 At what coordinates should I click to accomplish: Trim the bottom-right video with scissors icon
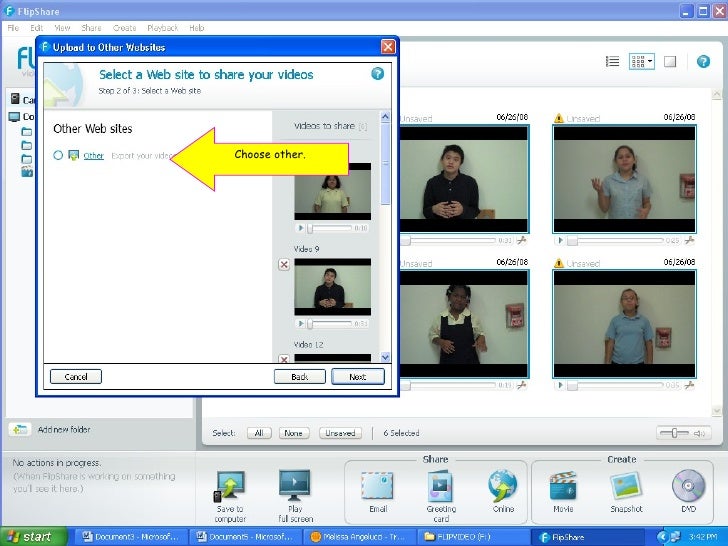click(689, 385)
